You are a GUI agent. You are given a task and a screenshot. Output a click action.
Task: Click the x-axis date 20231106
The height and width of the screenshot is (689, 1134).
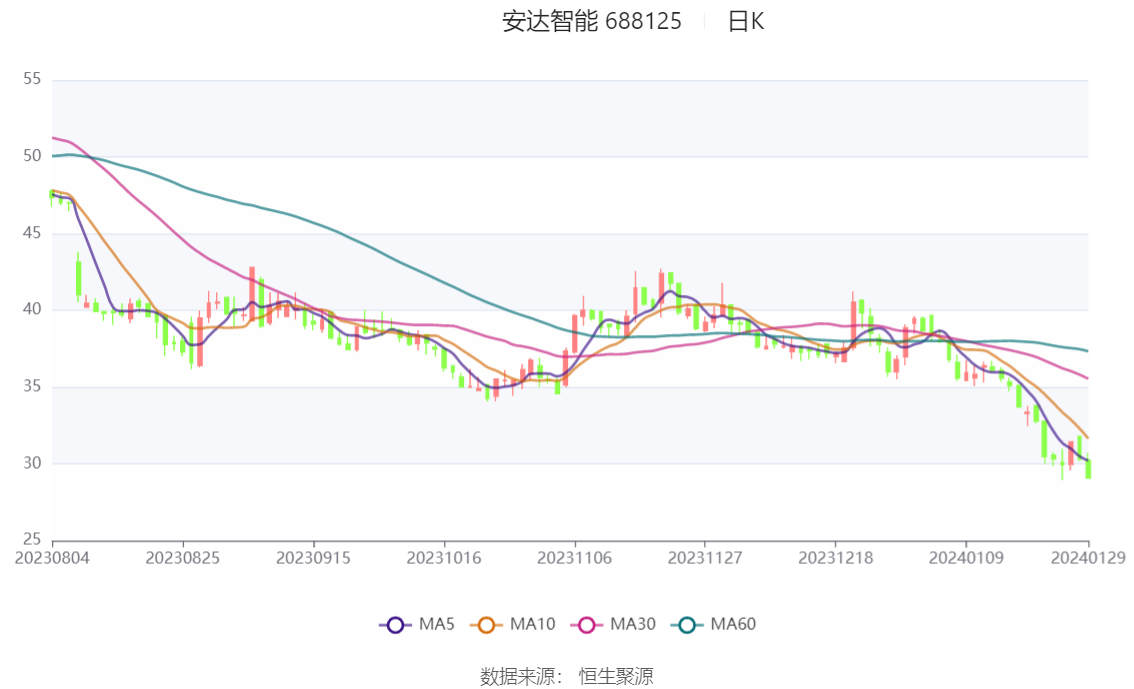574,558
